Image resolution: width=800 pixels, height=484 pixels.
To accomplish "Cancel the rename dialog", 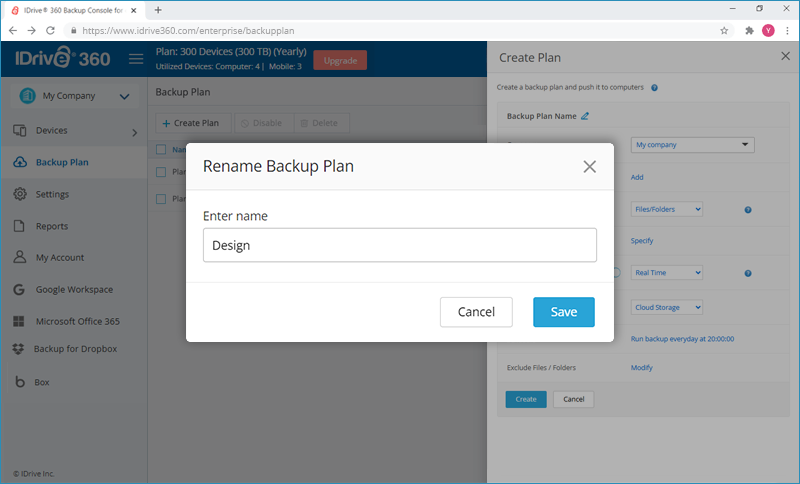I will point(476,312).
